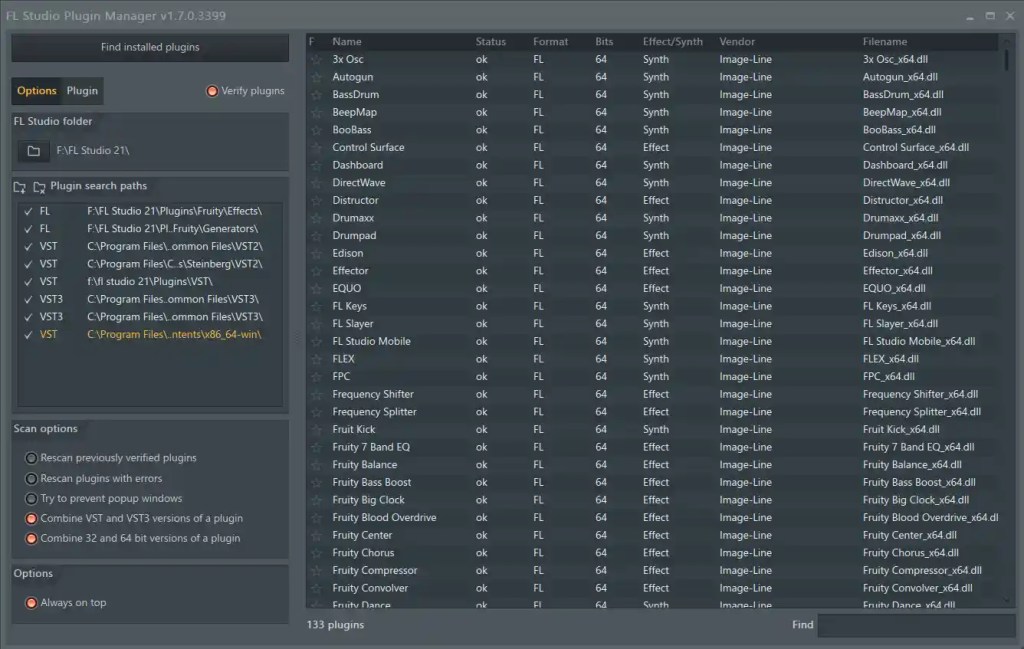Uncheck the Steinberg\VST2 search path

pyautogui.click(x=28, y=264)
